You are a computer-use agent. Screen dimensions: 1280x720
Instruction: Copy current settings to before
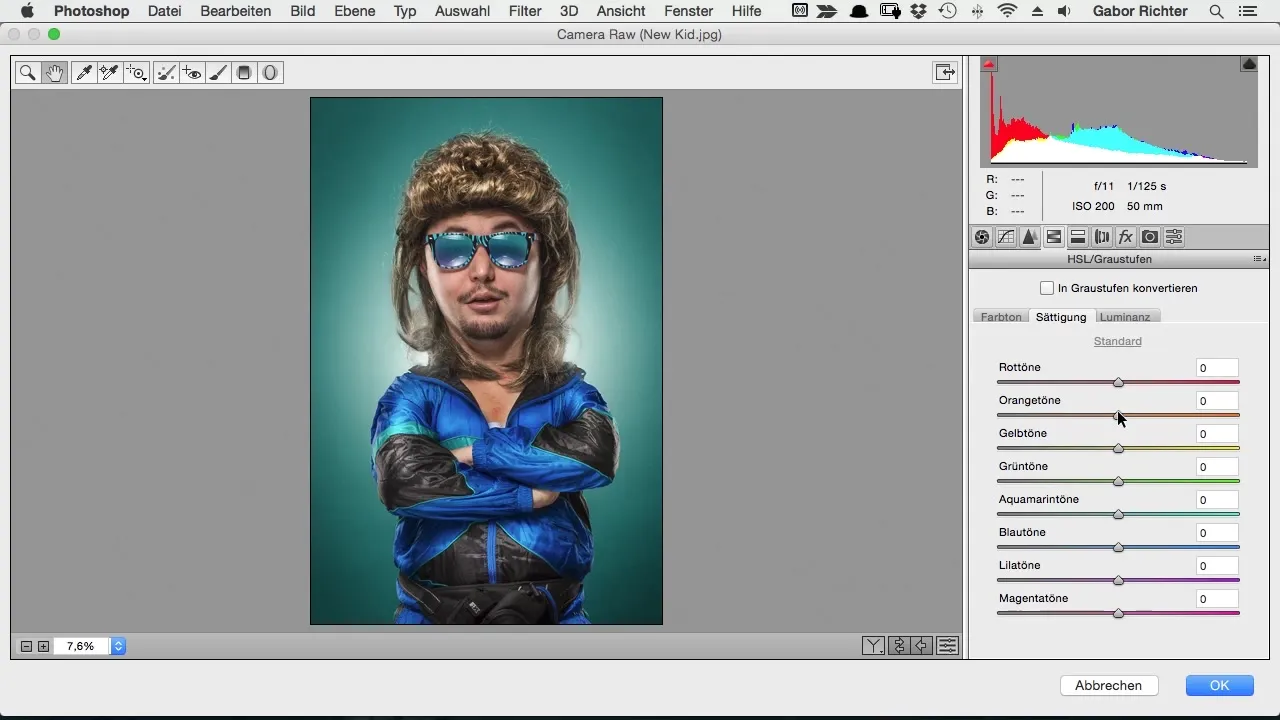(922, 645)
